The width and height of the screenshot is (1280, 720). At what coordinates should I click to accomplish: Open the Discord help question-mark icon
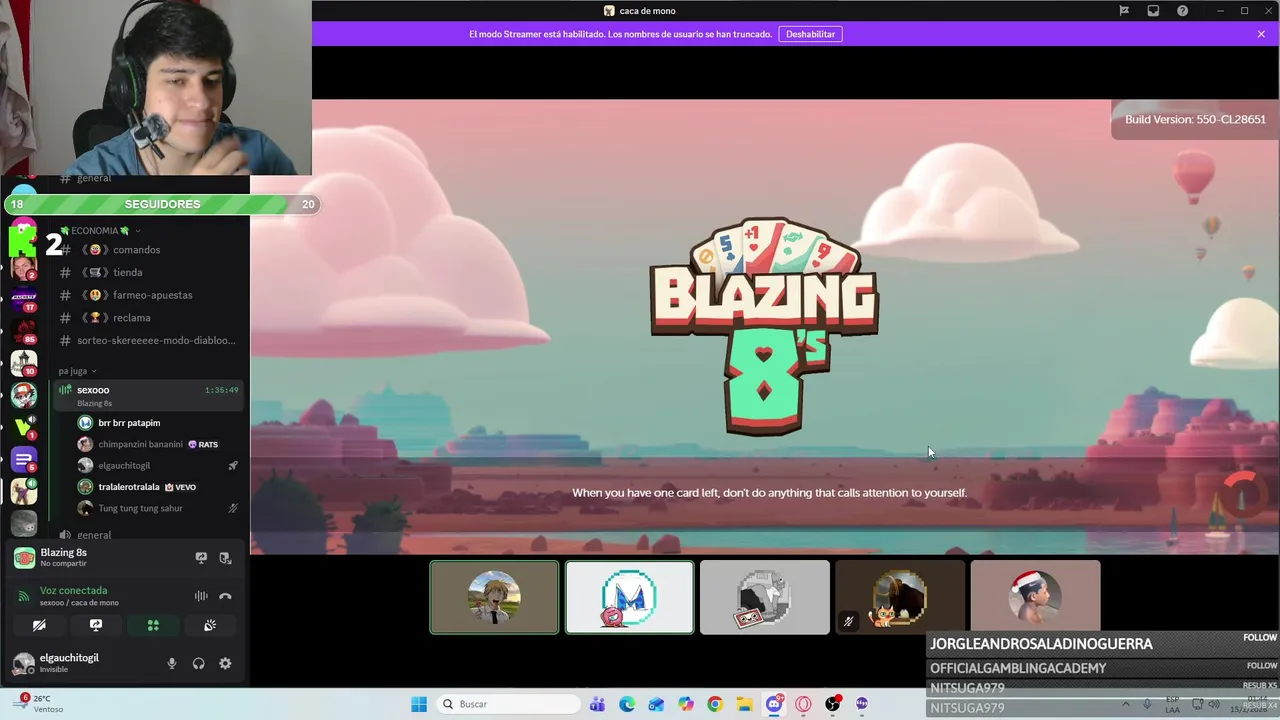(x=1182, y=11)
